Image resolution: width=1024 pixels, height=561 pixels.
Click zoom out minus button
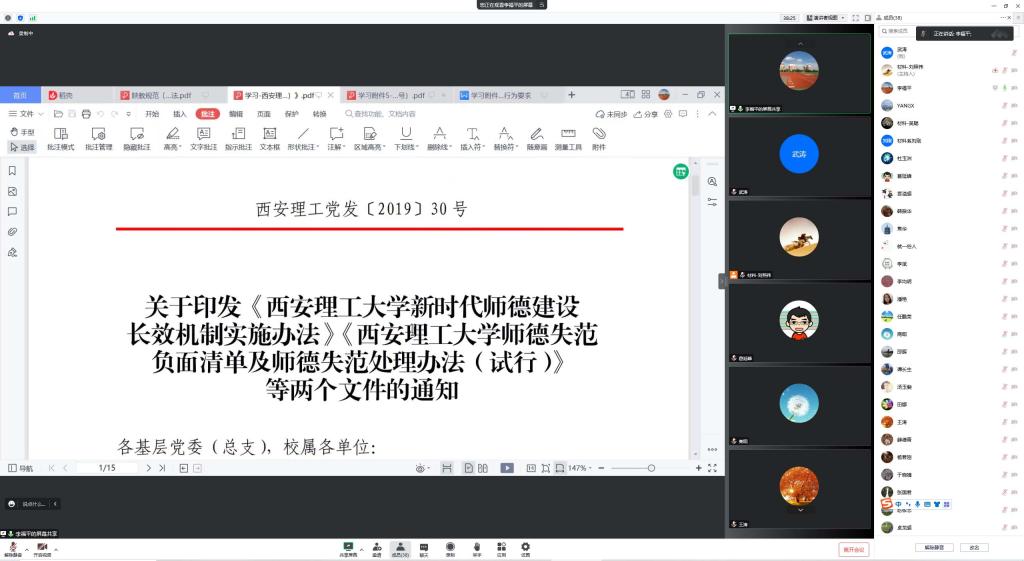601,468
